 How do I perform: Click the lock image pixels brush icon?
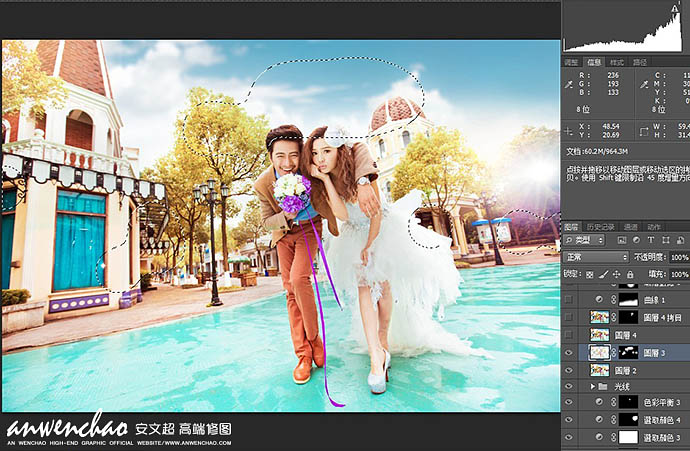coord(602,273)
